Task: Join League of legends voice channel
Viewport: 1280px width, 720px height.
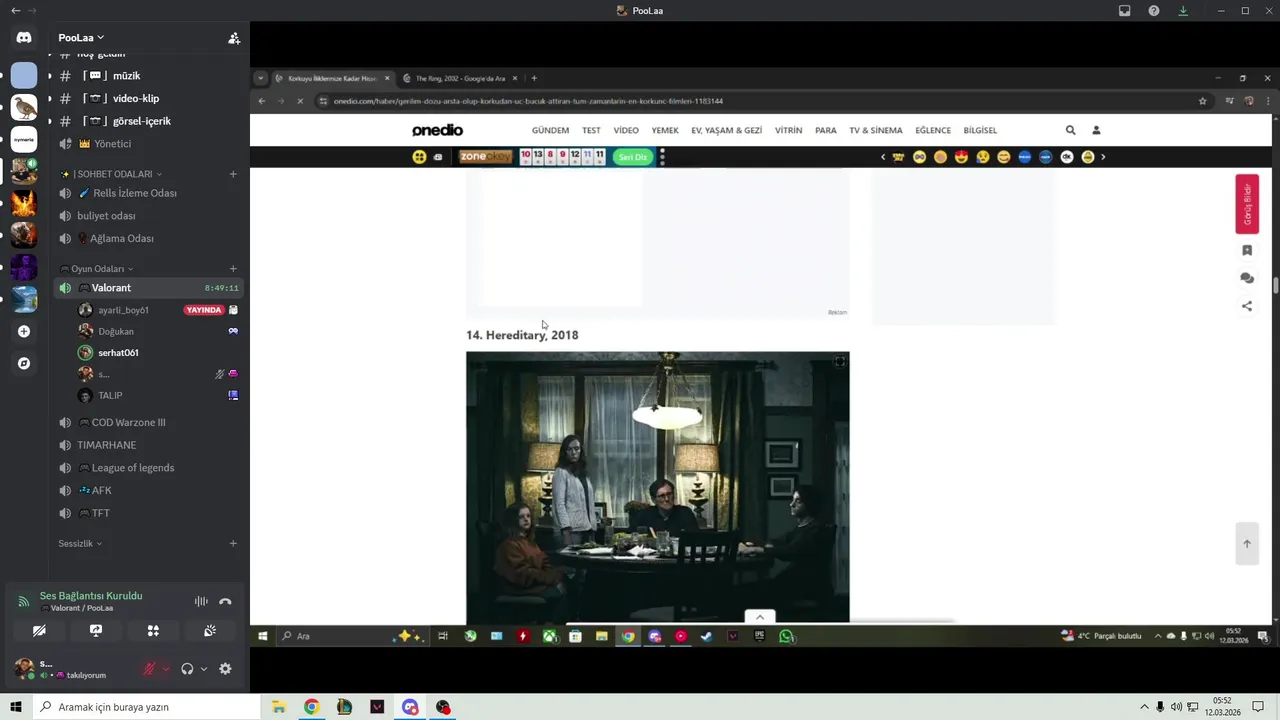Action: pos(149,468)
